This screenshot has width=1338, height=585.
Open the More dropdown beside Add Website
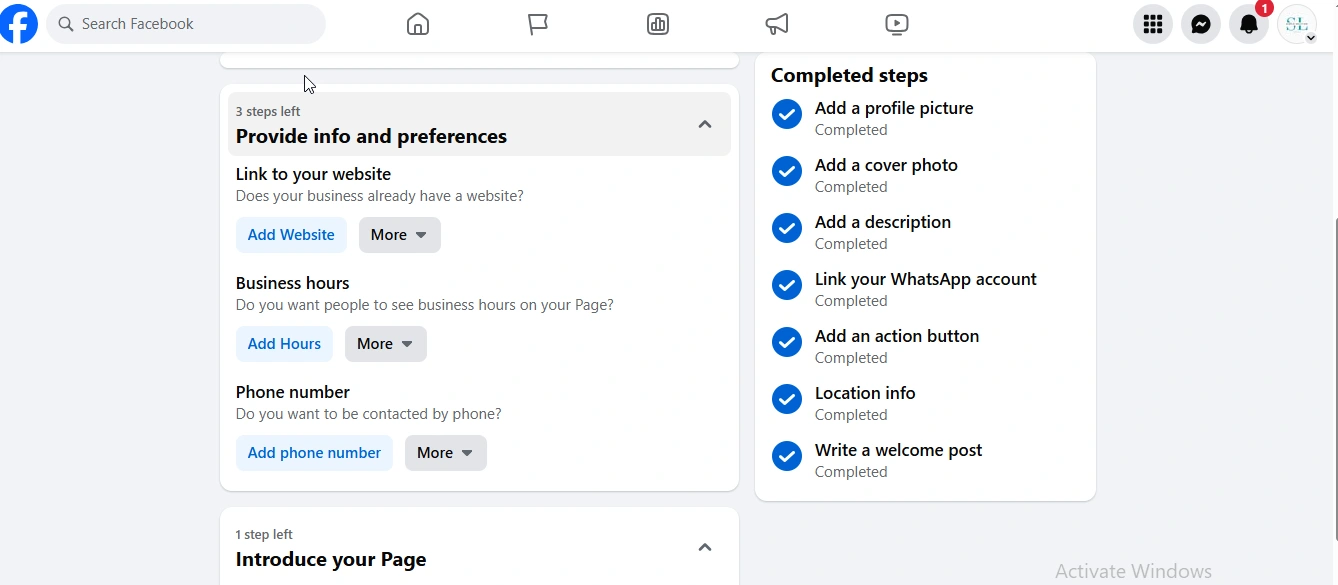coord(399,235)
